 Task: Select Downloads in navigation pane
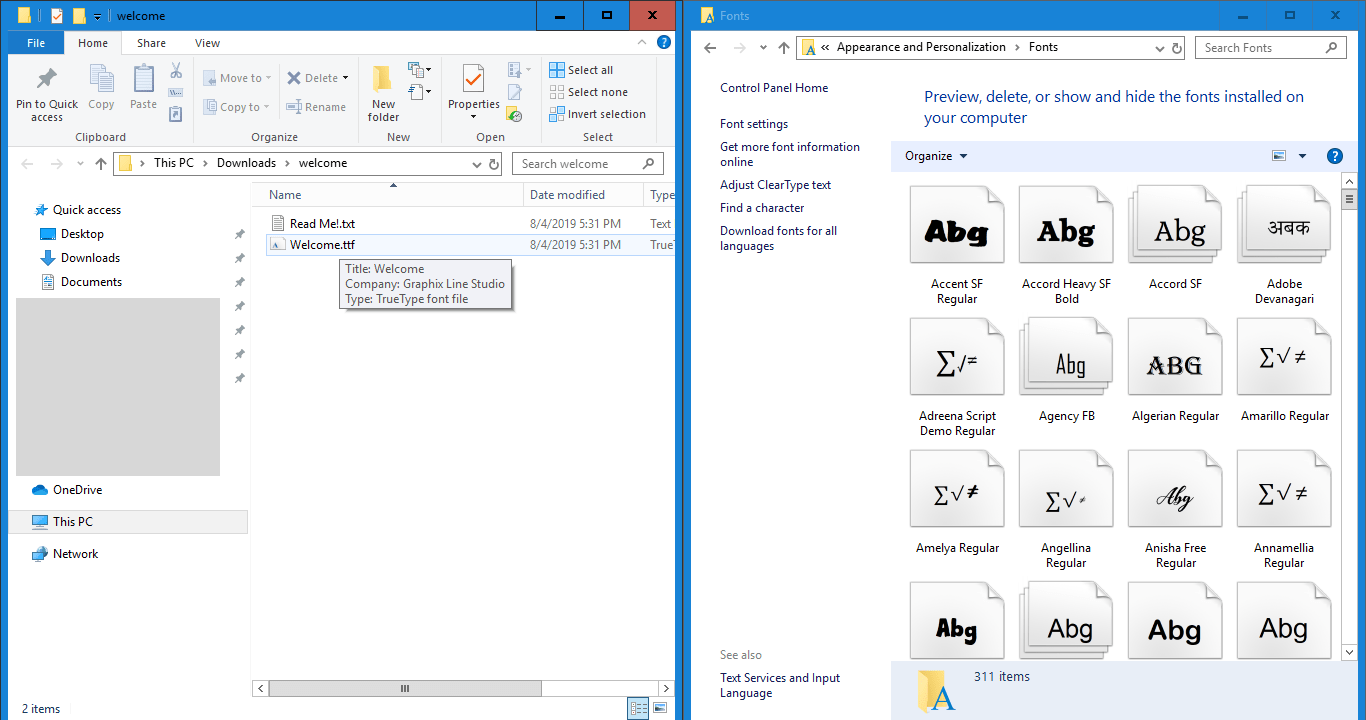tap(79, 258)
